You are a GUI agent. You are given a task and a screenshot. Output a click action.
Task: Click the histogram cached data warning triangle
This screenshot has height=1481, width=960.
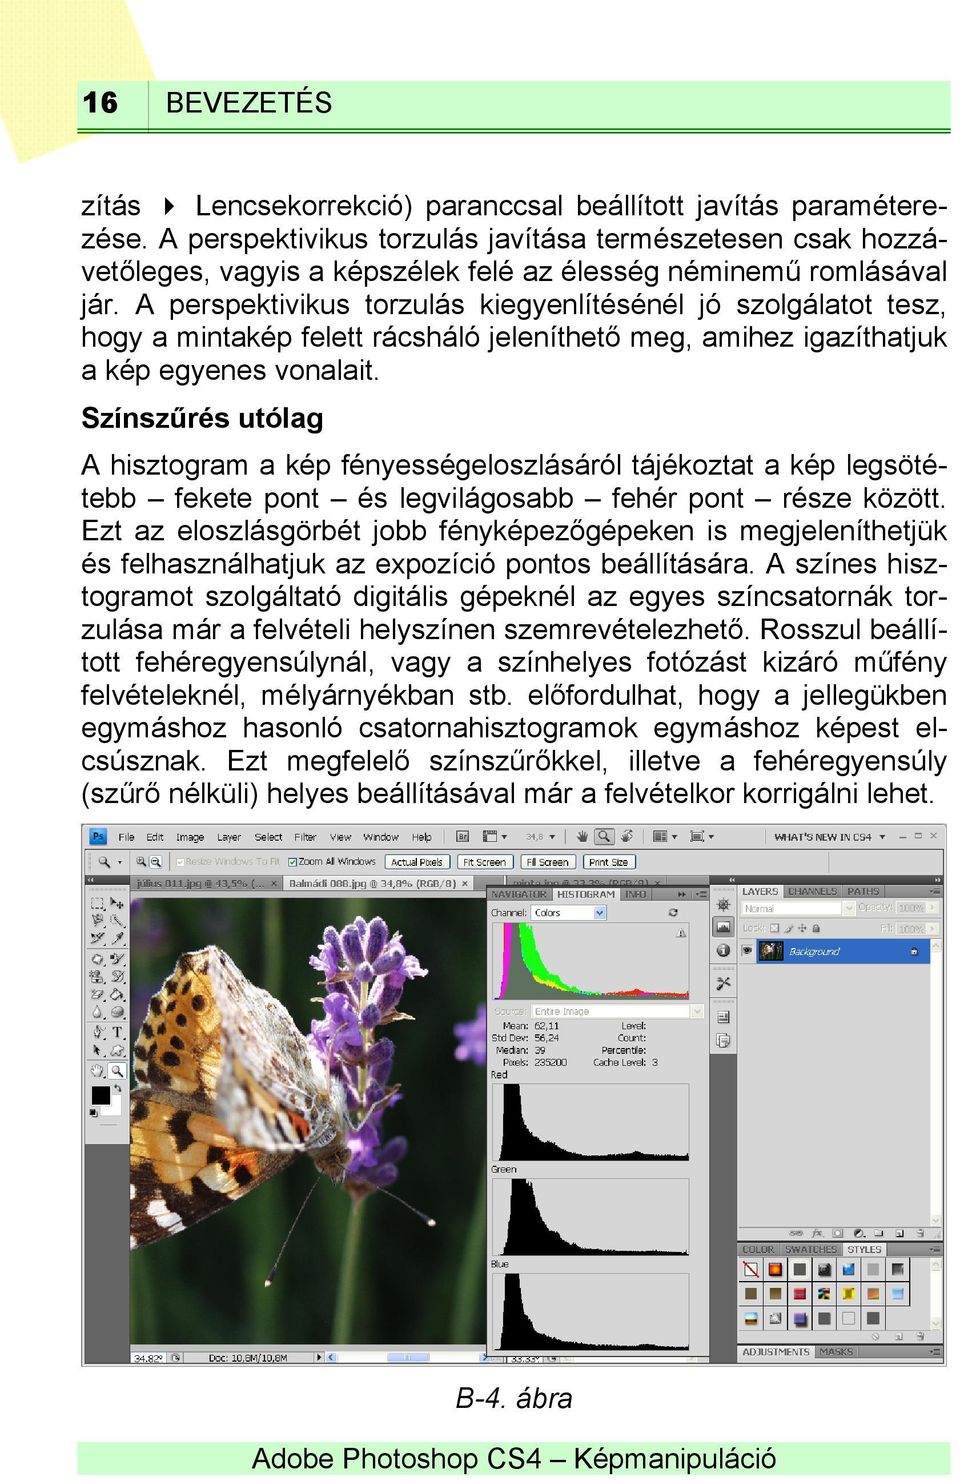(681, 933)
